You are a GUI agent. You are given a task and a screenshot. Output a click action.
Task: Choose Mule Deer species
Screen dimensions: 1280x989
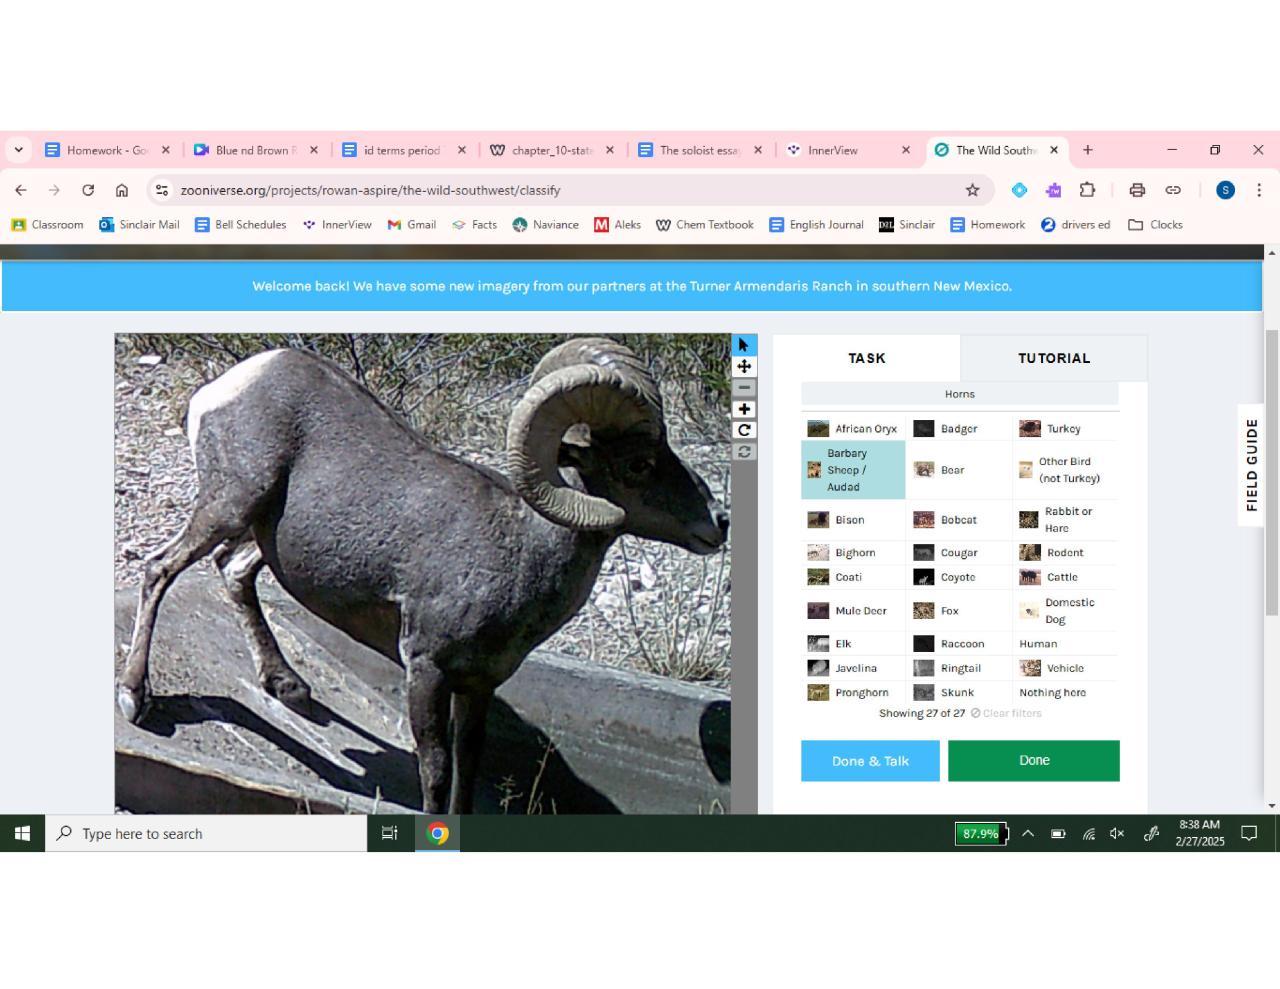click(853, 611)
